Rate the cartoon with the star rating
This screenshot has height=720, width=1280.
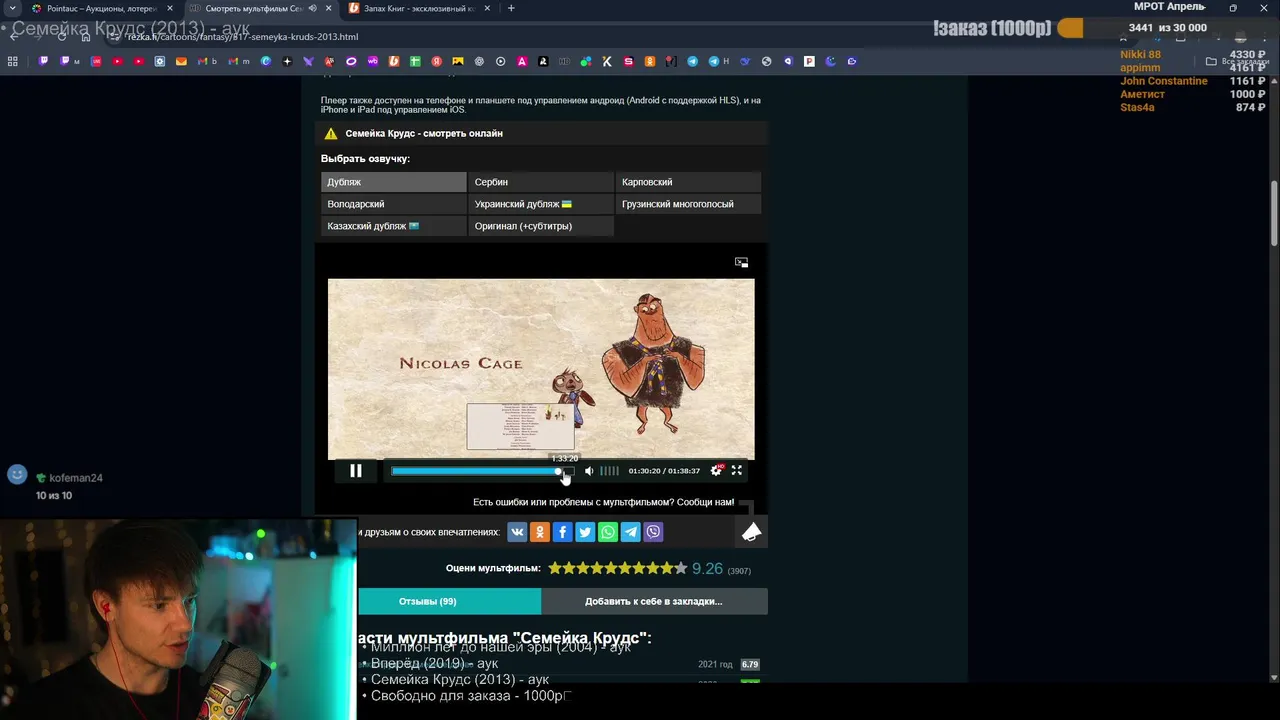coord(618,568)
